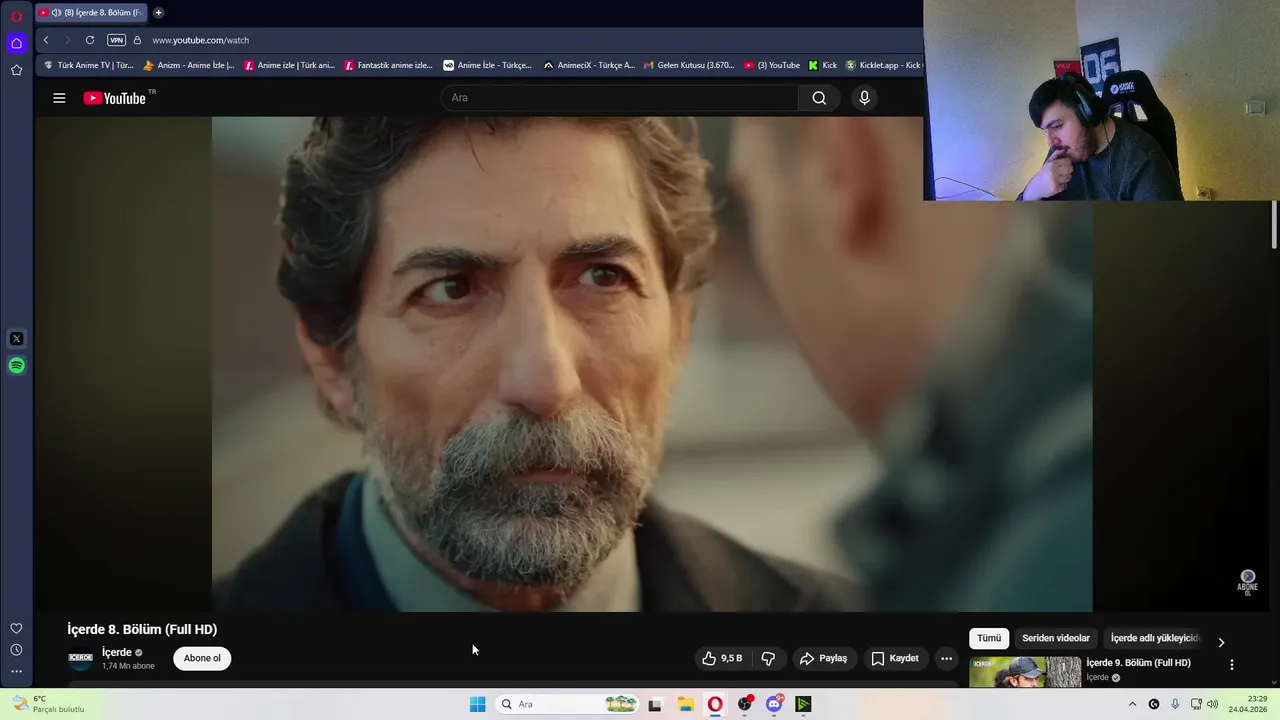Open 'AnimeciX - Türkçe A...' bookmark
The width and height of the screenshot is (1280, 720).
click(589, 65)
